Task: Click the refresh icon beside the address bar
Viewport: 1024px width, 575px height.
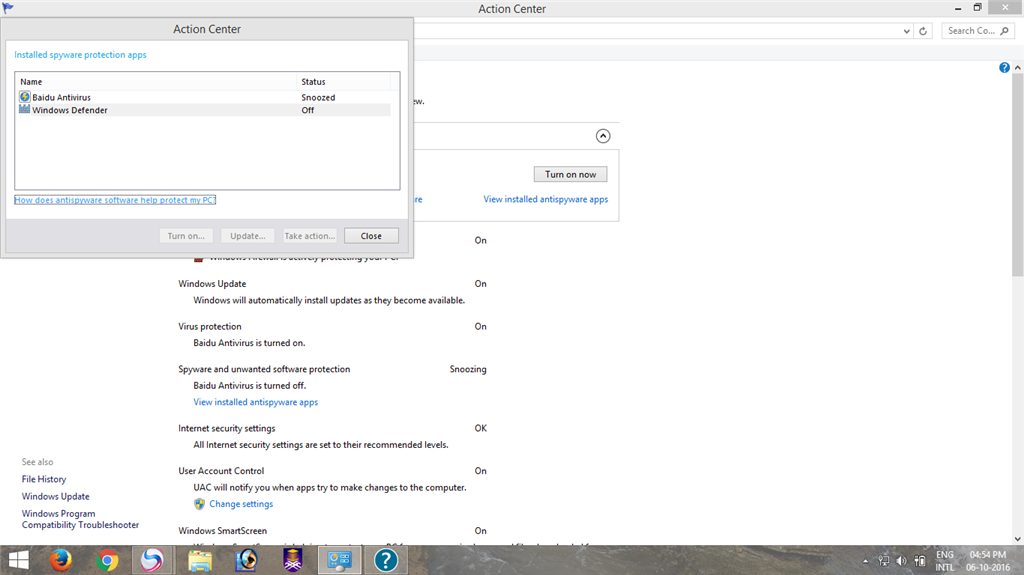Action: tap(923, 31)
